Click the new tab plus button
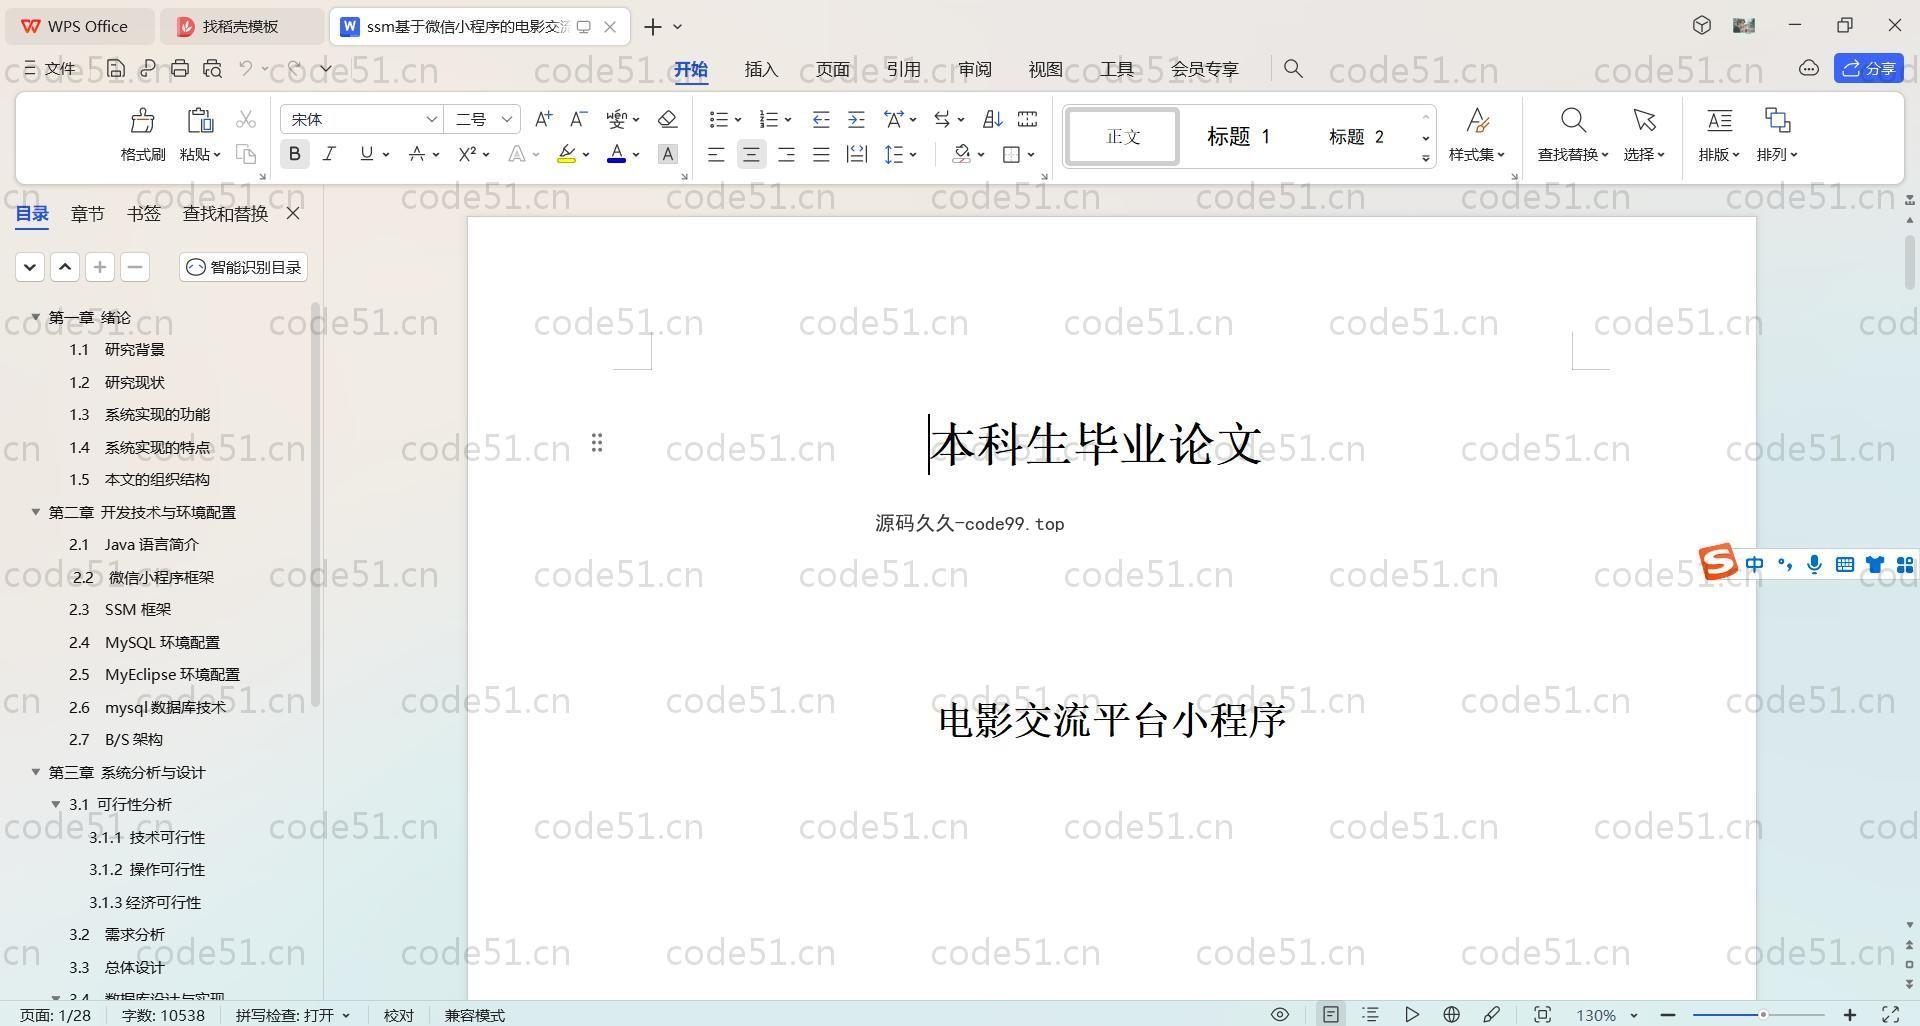This screenshot has height=1026, width=1920. [x=653, y=26]
